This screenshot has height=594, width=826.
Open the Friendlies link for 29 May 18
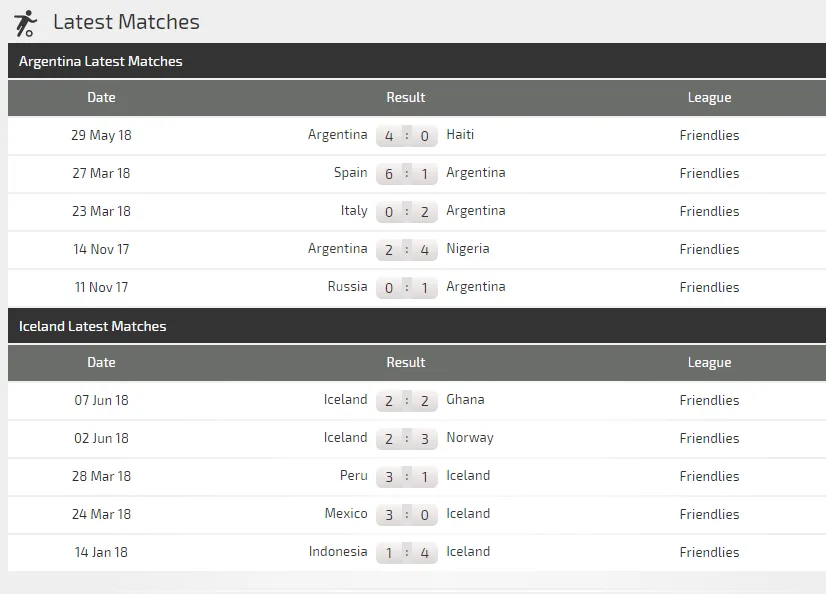(x=709, y=135)
